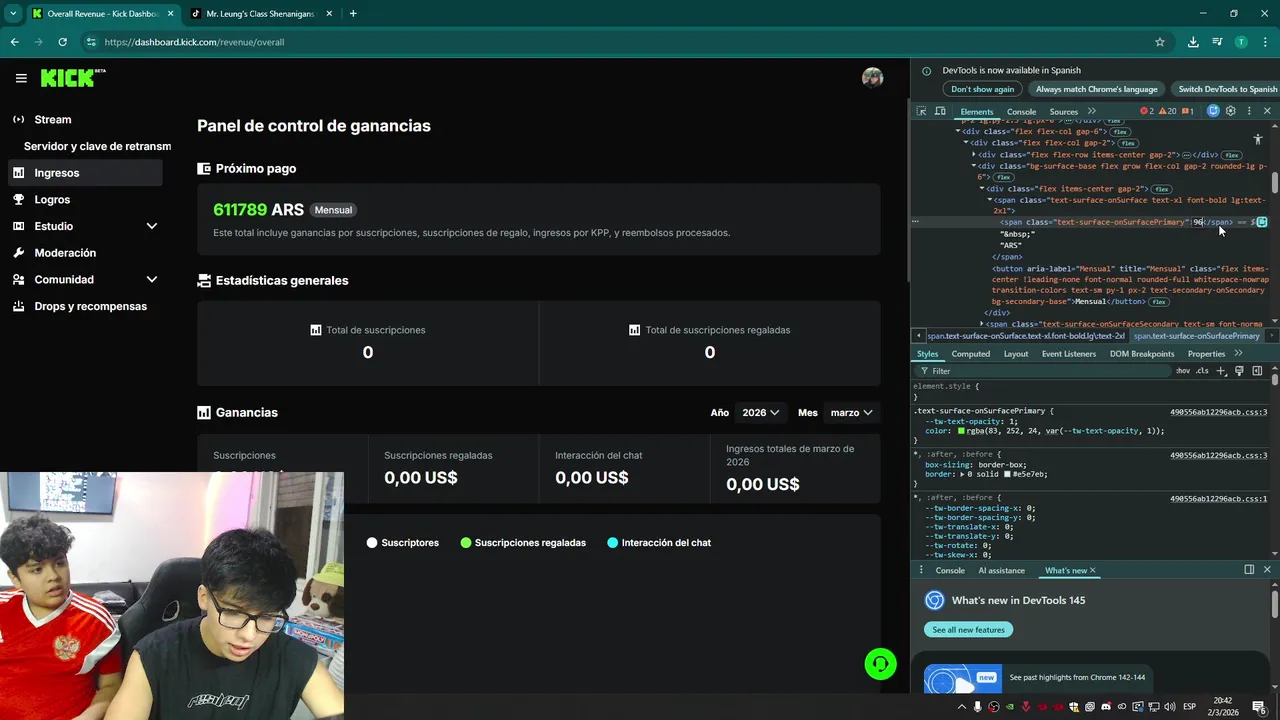Activate the inspect element picker icon
This screenshot has height=720, width=1280.
coord(922,111)
